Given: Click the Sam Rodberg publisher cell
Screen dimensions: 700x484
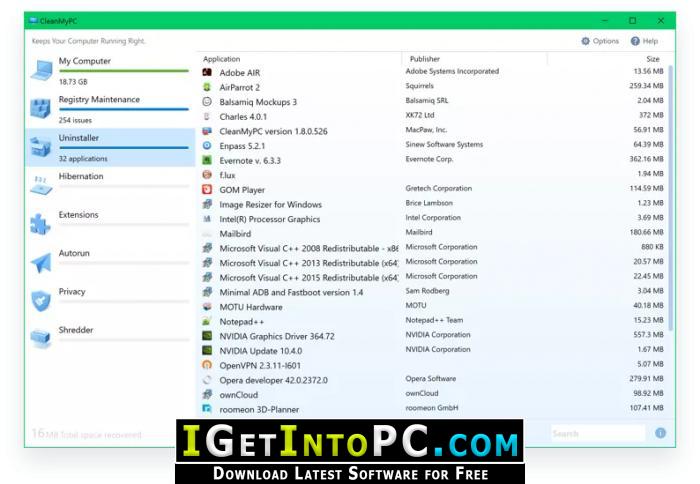Looking at the screenshot, I should tap(427, 291).
